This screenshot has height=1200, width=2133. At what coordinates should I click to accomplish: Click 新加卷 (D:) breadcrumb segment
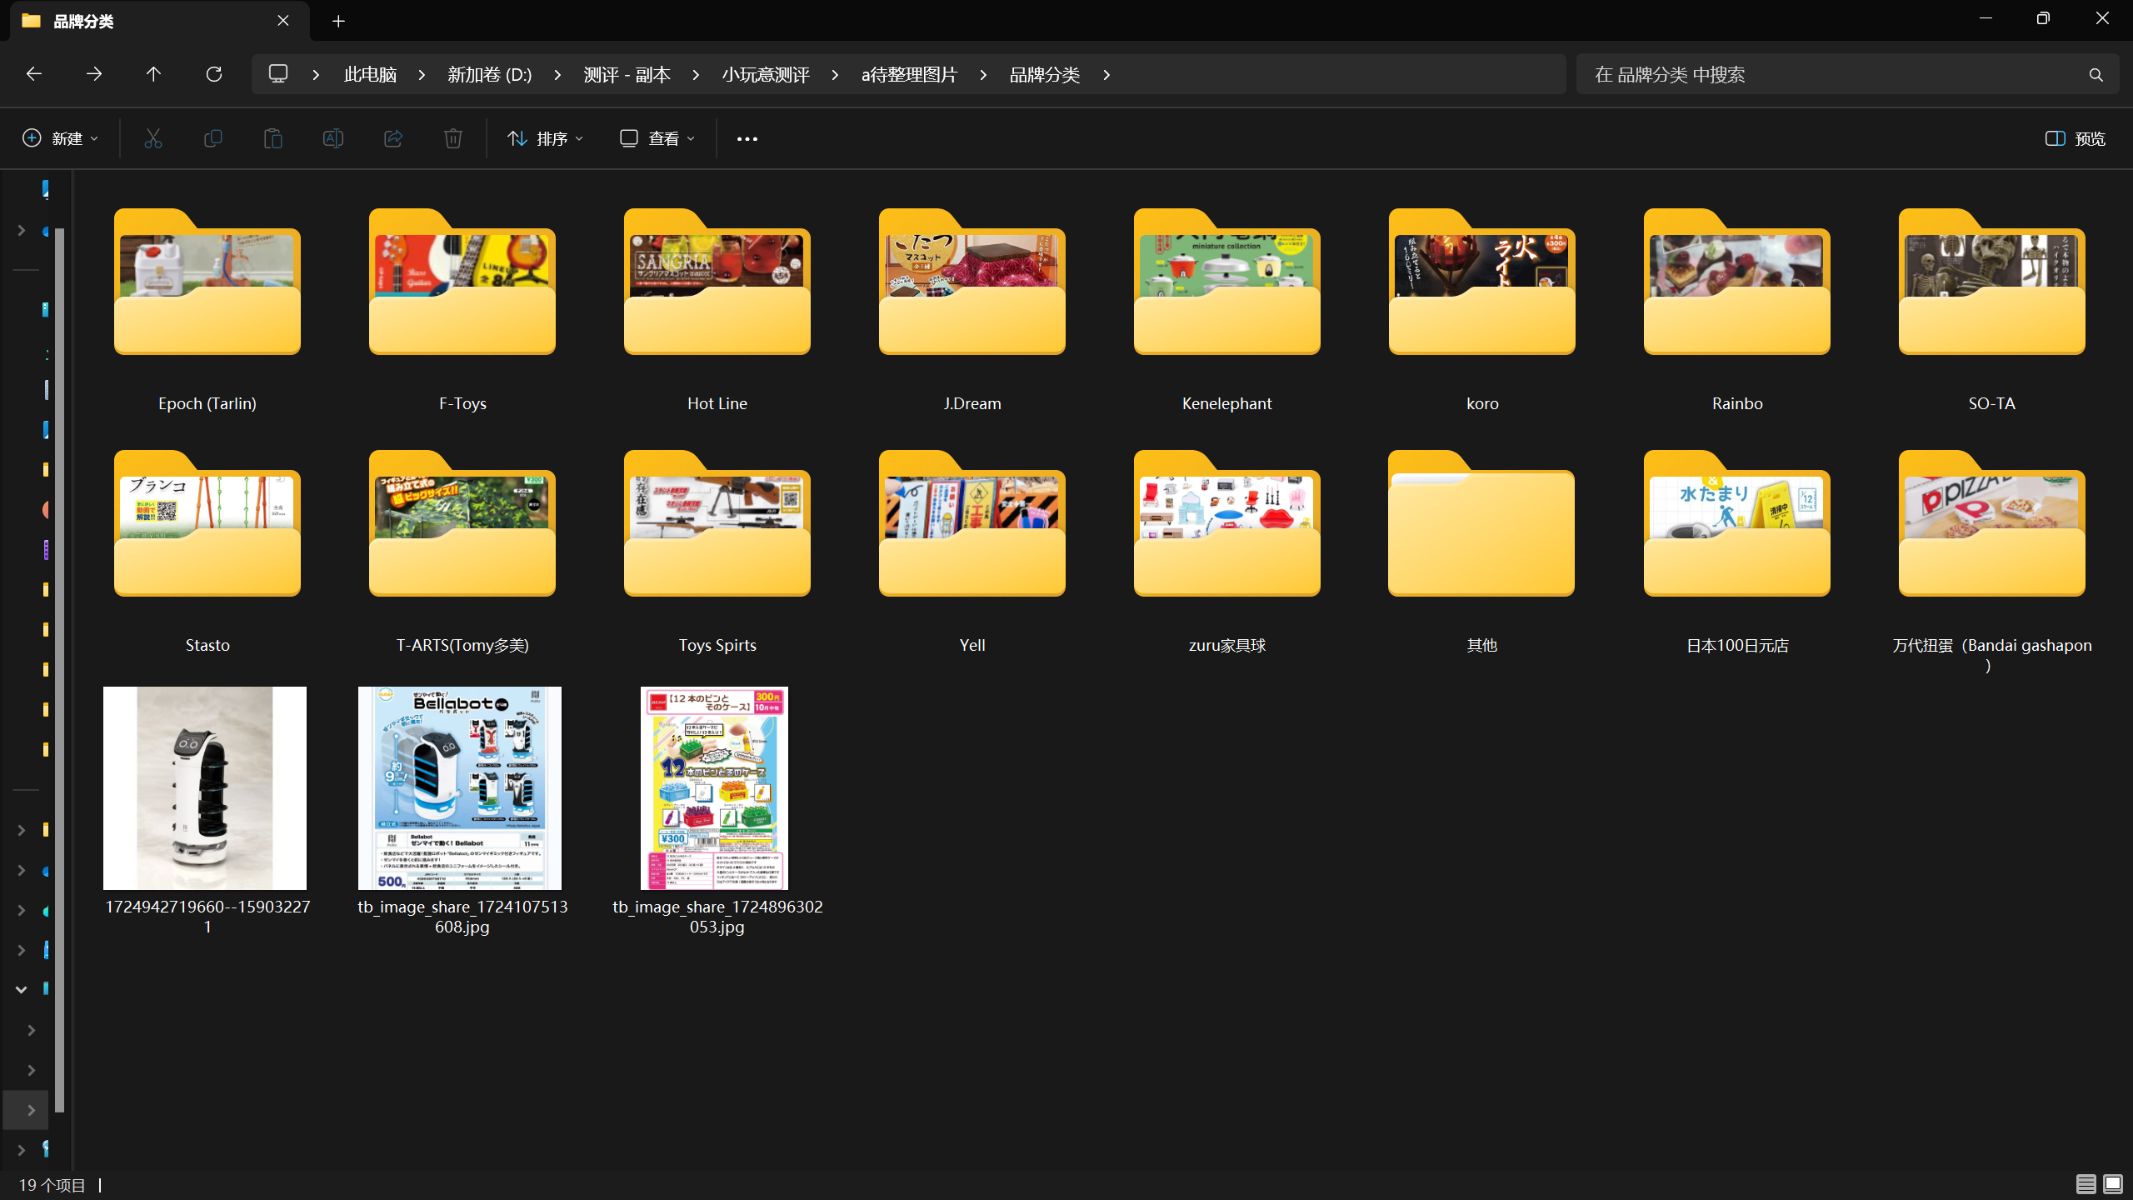[489, 75]
